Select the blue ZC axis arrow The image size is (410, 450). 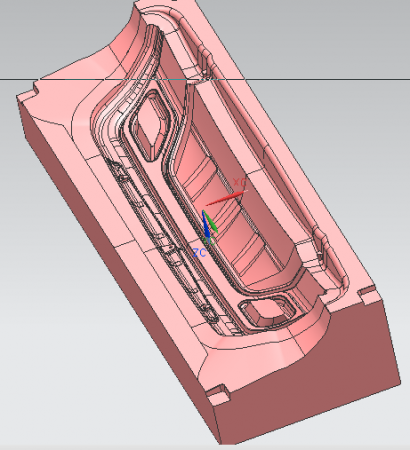pos(206,224)
